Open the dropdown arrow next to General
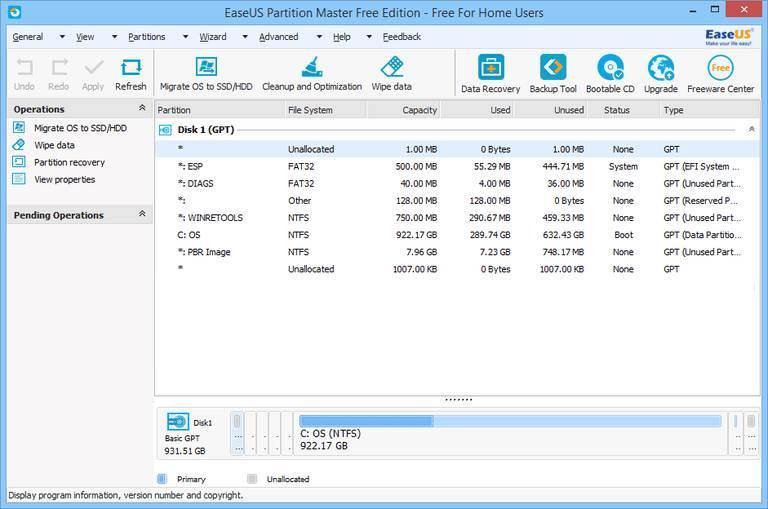Viewport: 768px width, 509px height. tap(62, 37)
